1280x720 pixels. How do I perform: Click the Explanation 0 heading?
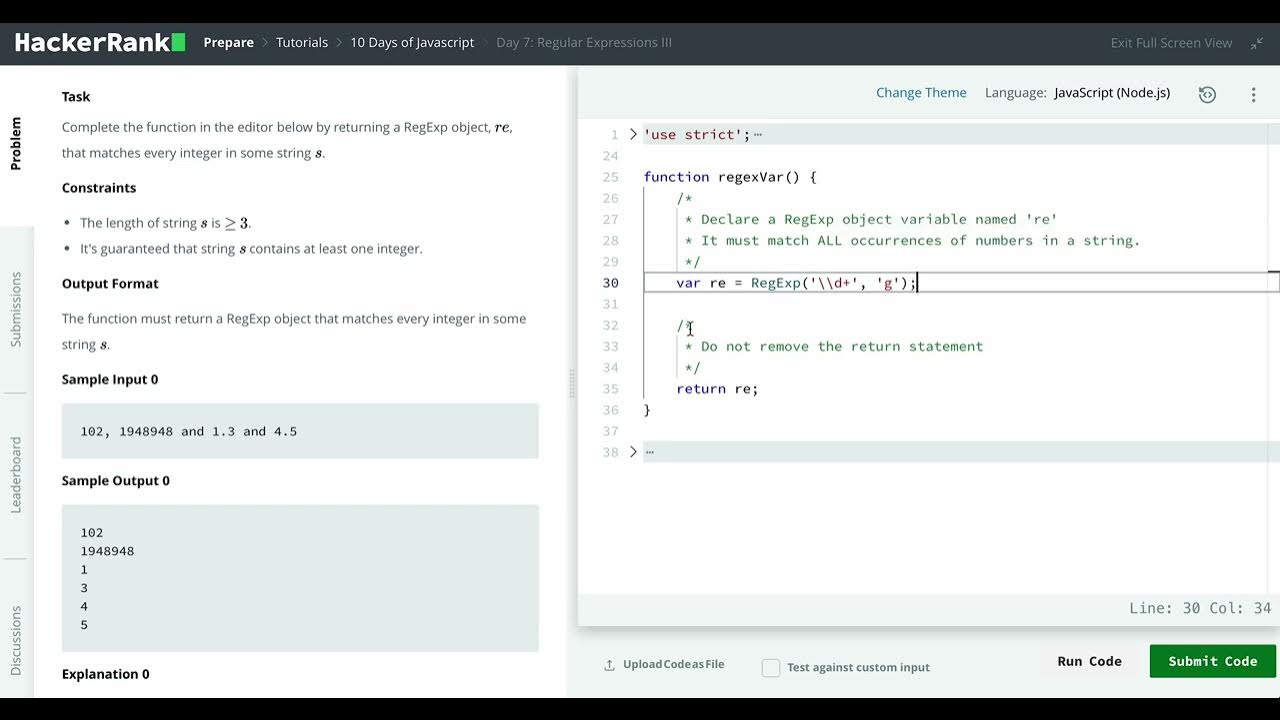(x=105, y=674)
